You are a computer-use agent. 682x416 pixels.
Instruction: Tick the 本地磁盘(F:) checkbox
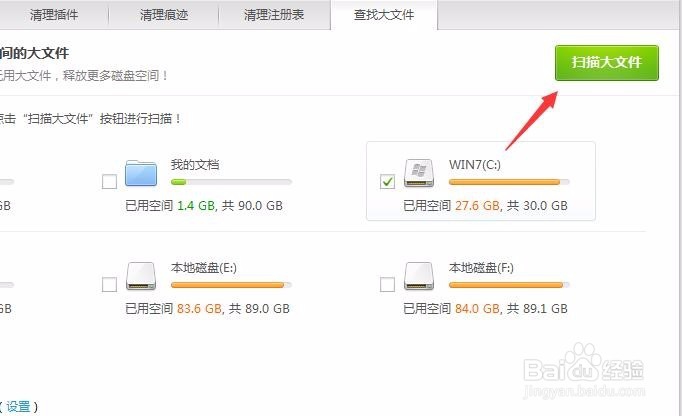coord(387,285)
